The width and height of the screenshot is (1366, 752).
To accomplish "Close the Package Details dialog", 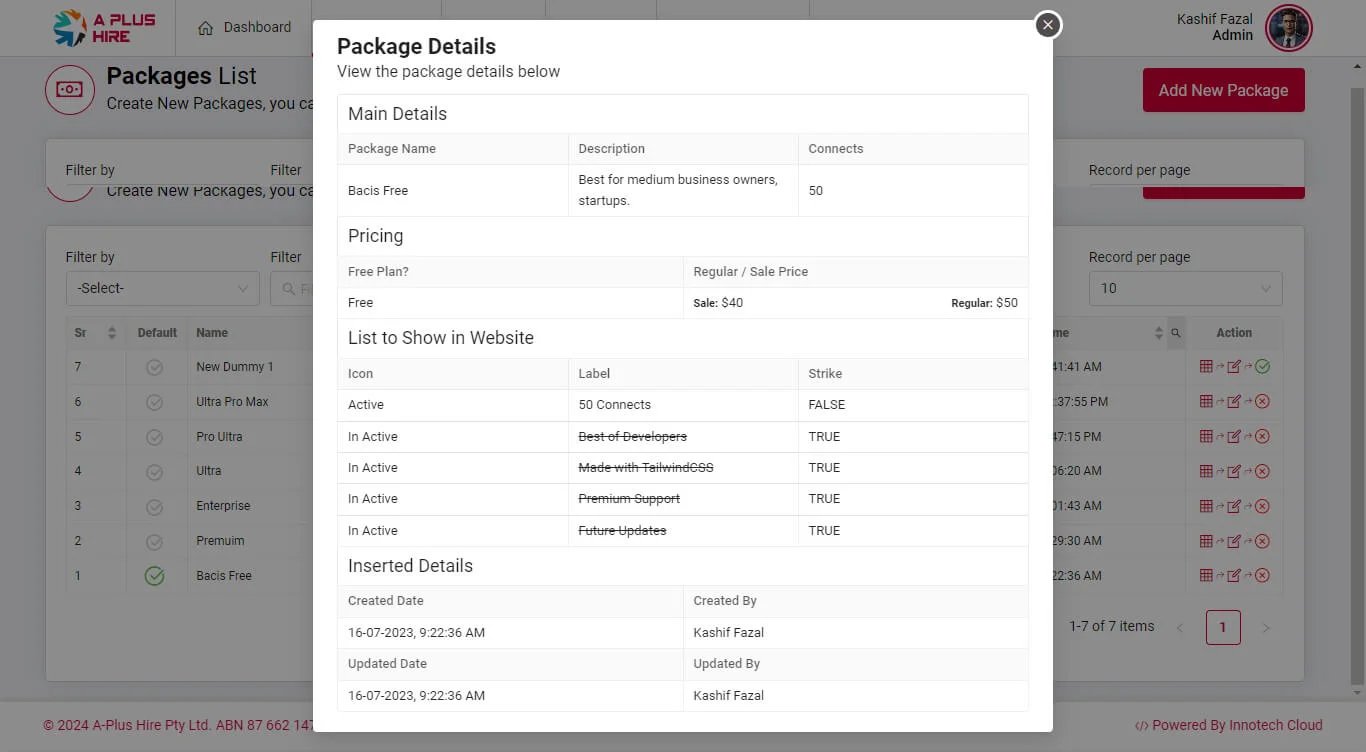I will (1047, 25).
